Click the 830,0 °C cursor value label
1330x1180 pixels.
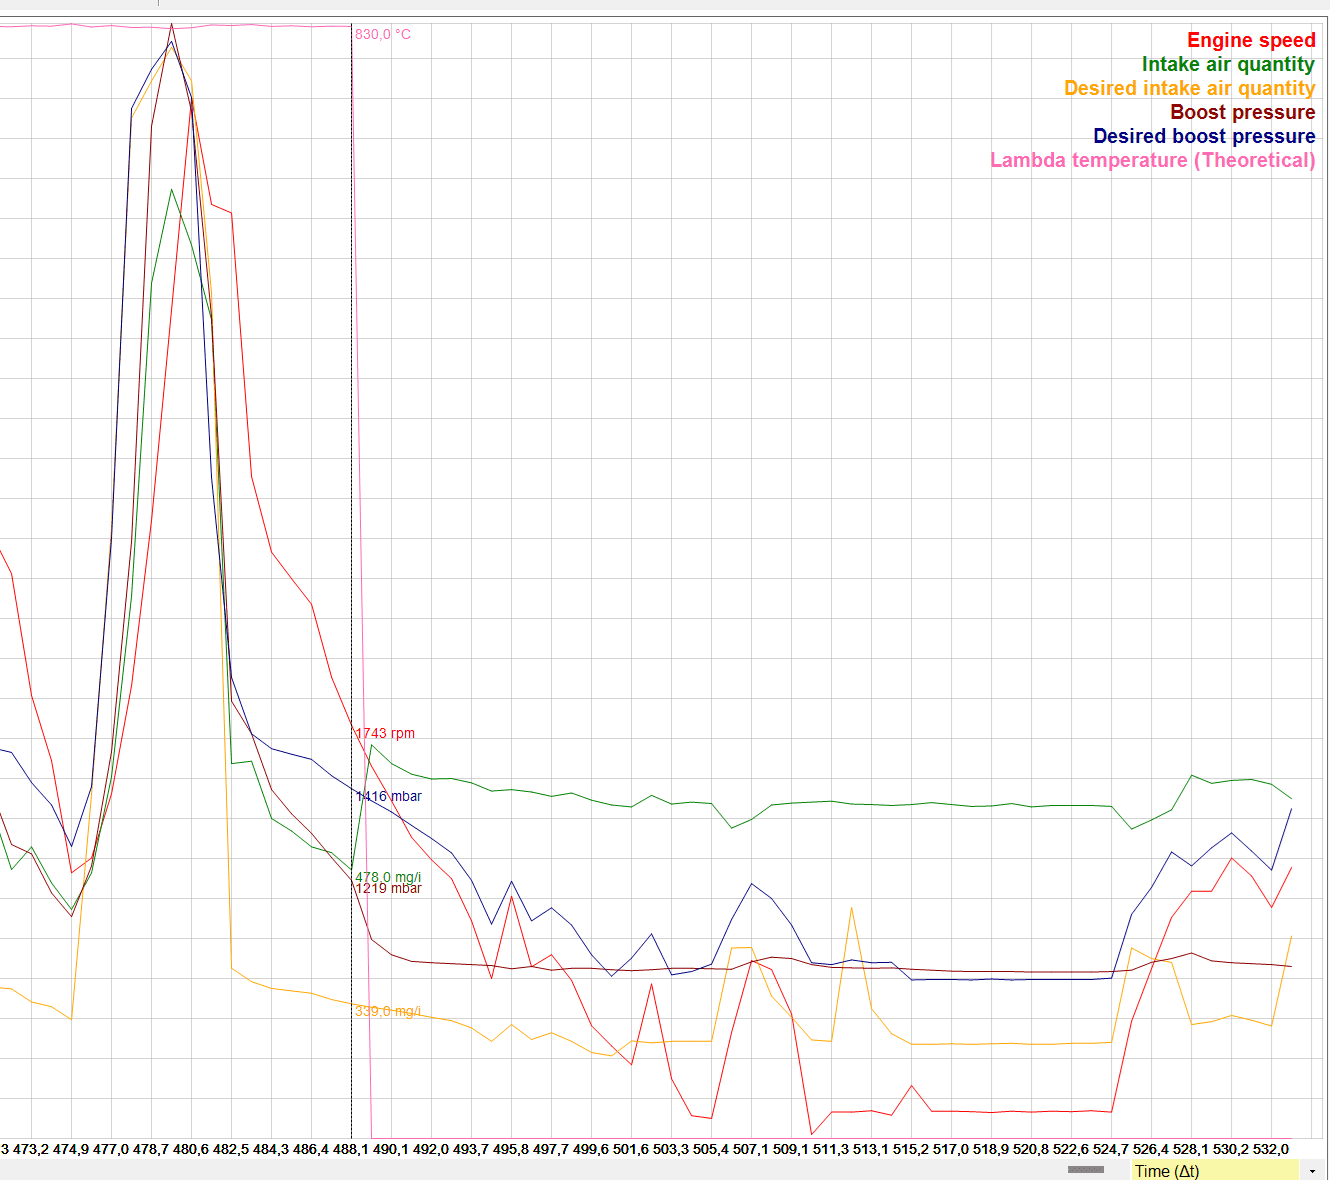pos(383,34)
